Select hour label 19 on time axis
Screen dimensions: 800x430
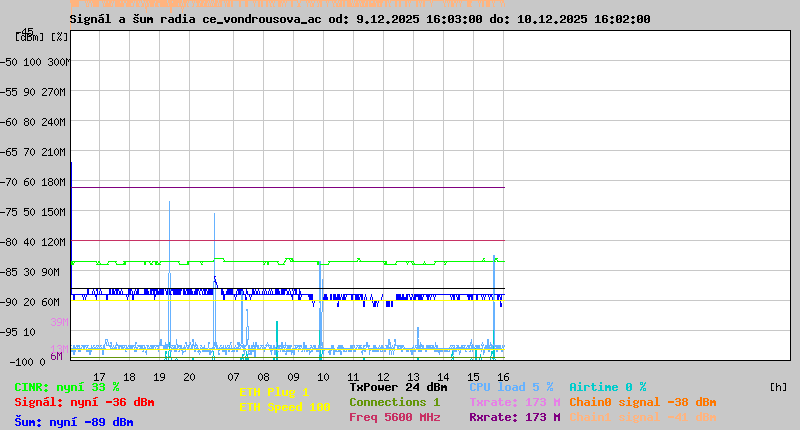tap(159, 377)
